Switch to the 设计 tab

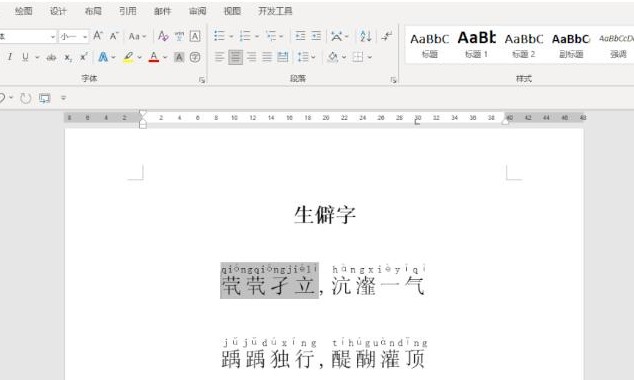58,11
